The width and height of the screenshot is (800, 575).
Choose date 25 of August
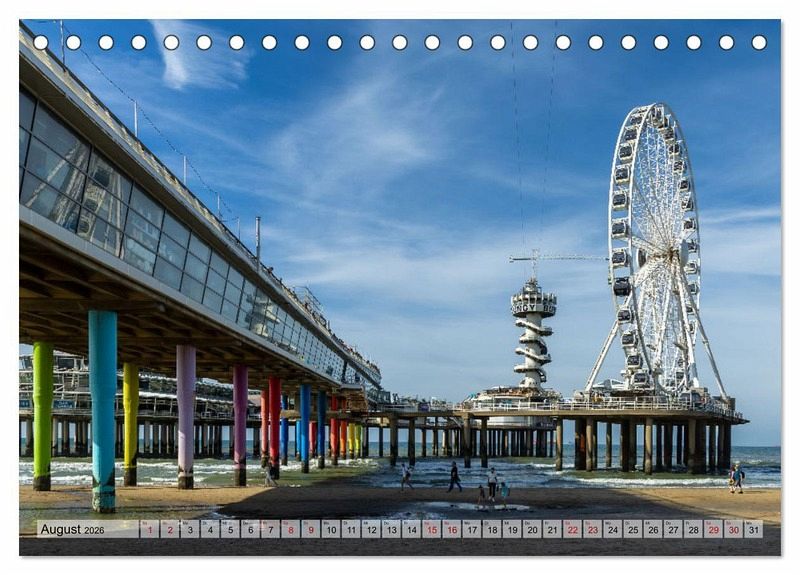pyautogui.click(x=633, y=529)
